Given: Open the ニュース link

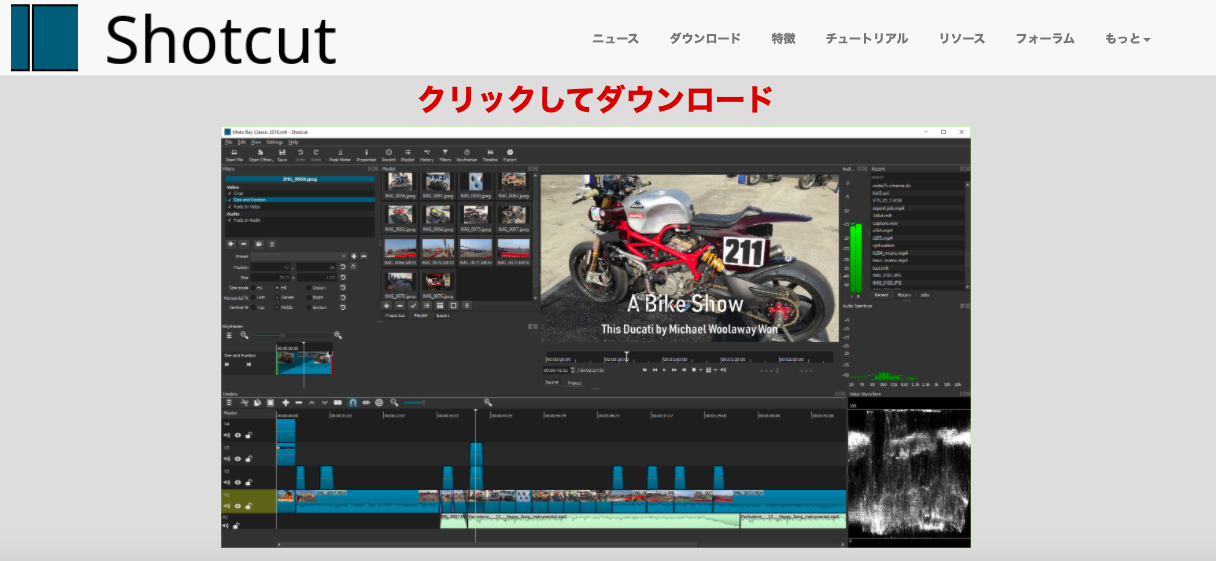Looking at the screenshot, I should (615, 38).
